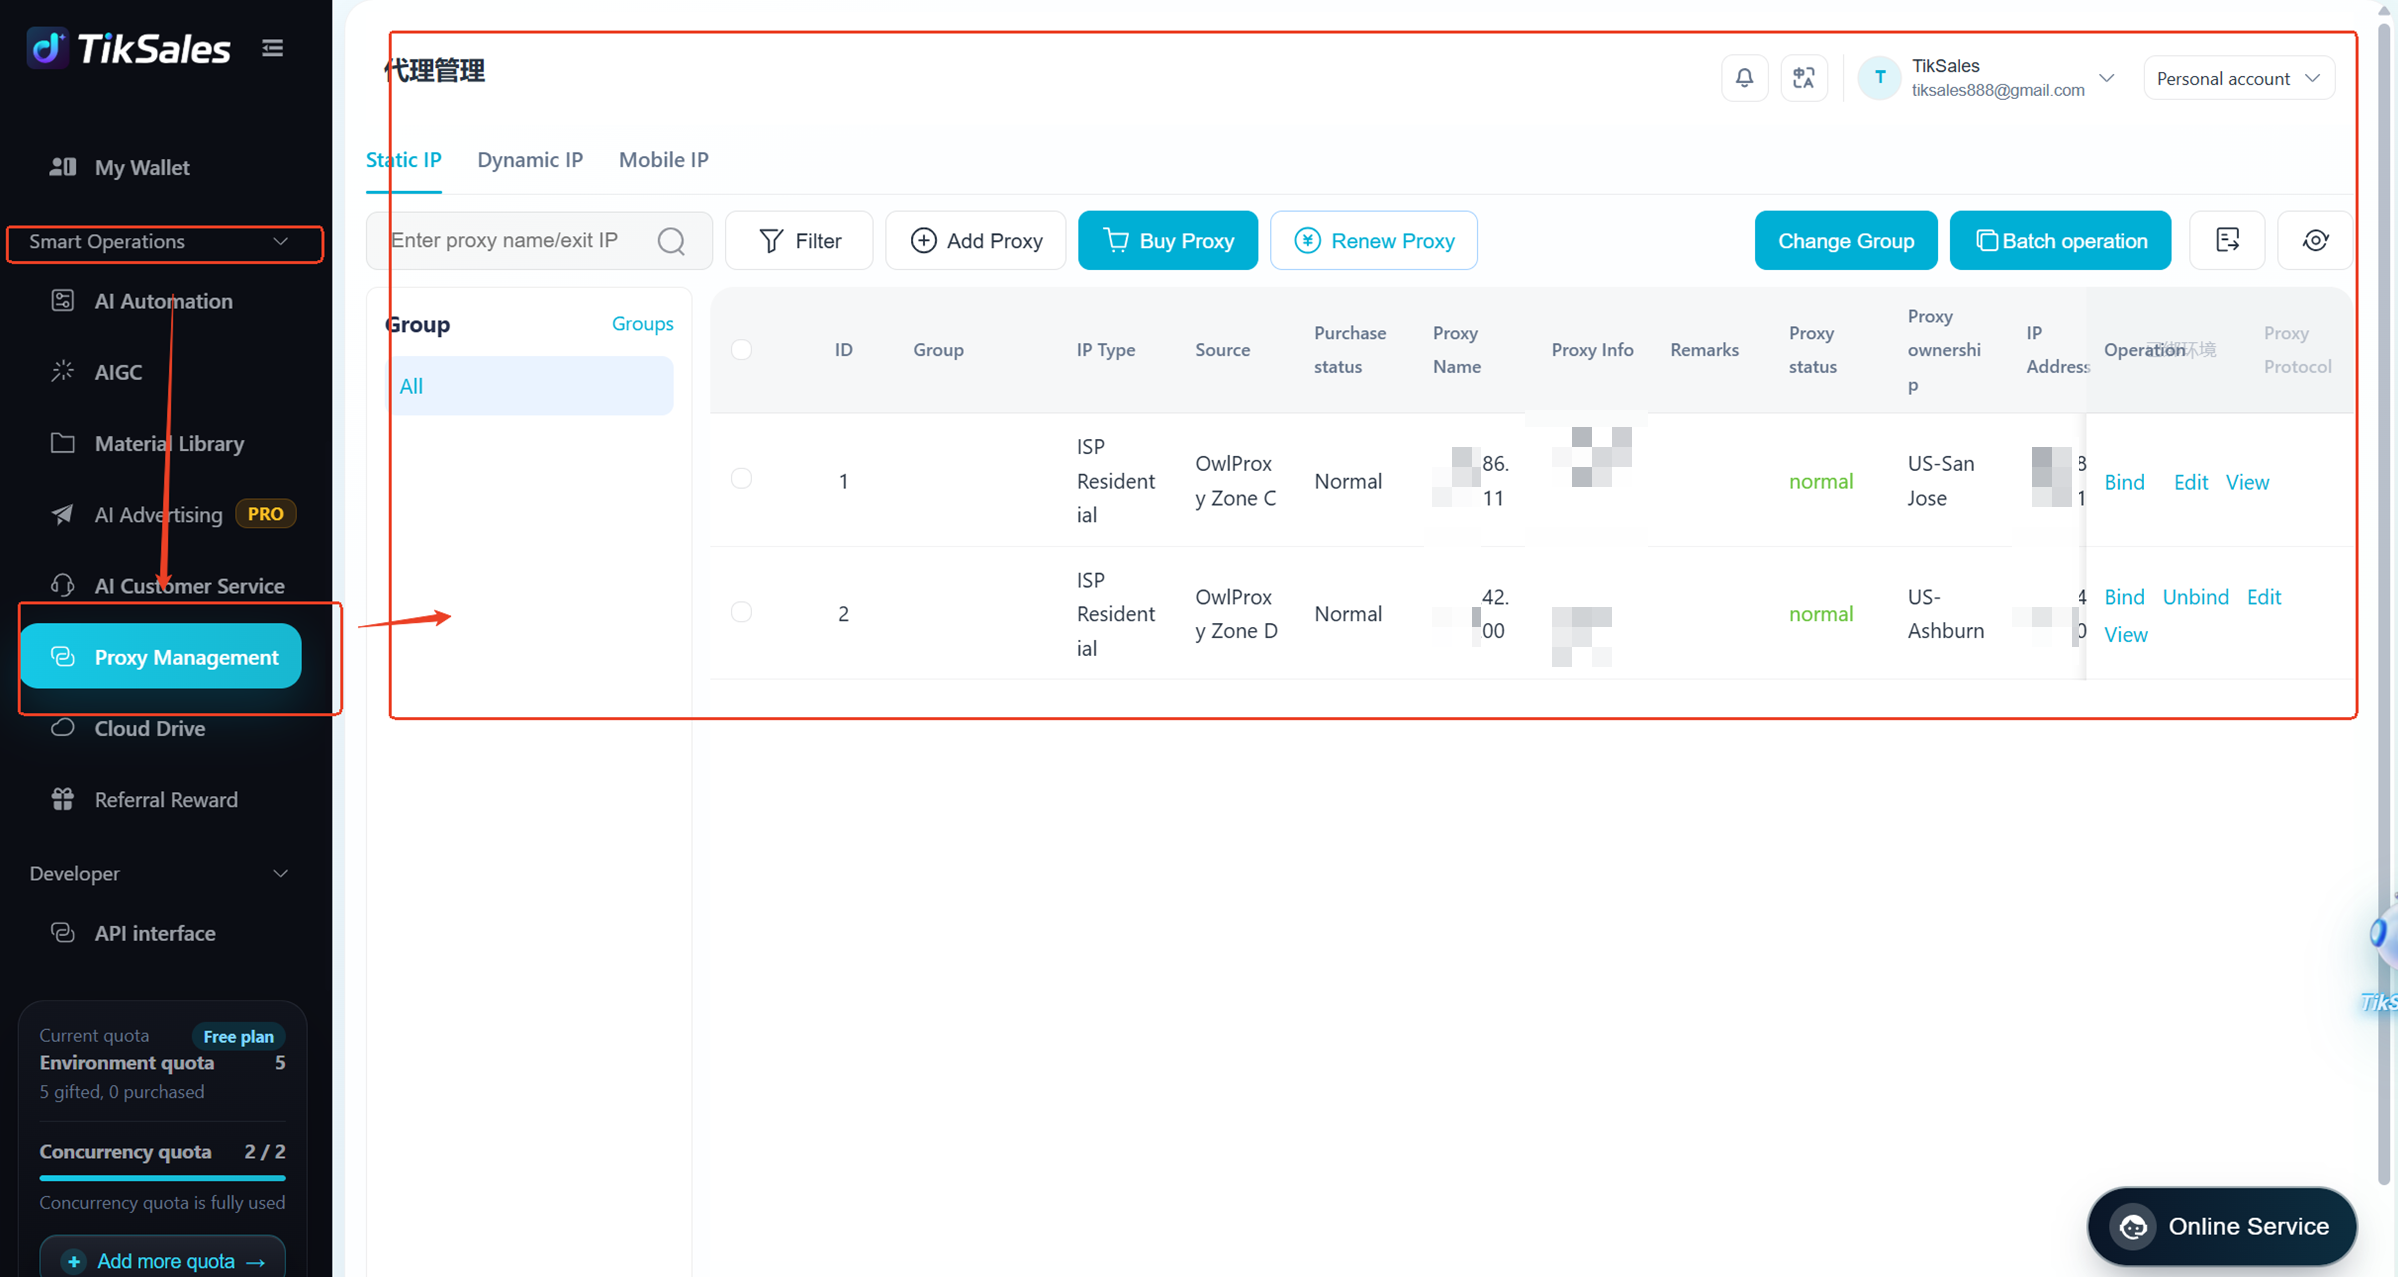The height and width of the screenshot is (1277, 2398).
Task: Focus the proxy name search field
Action: point(520,240)
